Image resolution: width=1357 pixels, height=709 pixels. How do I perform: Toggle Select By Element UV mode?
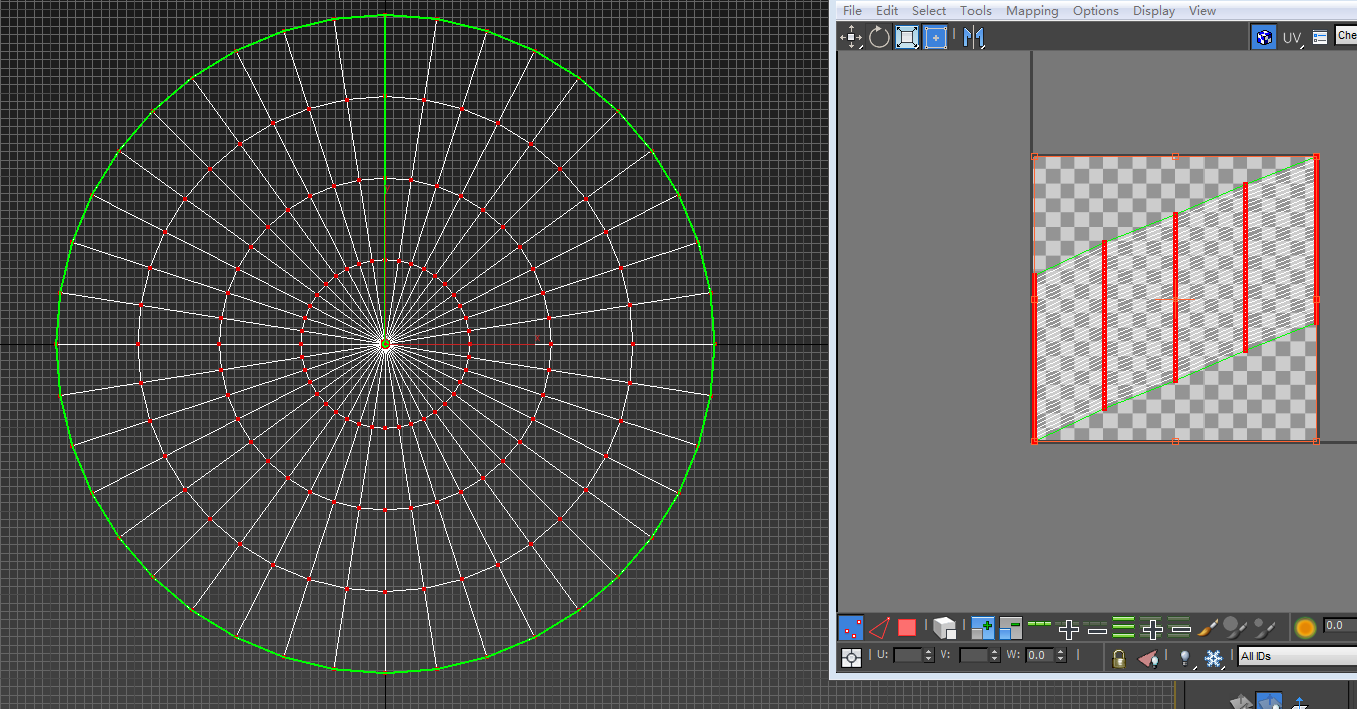click(x=945, y=628)
